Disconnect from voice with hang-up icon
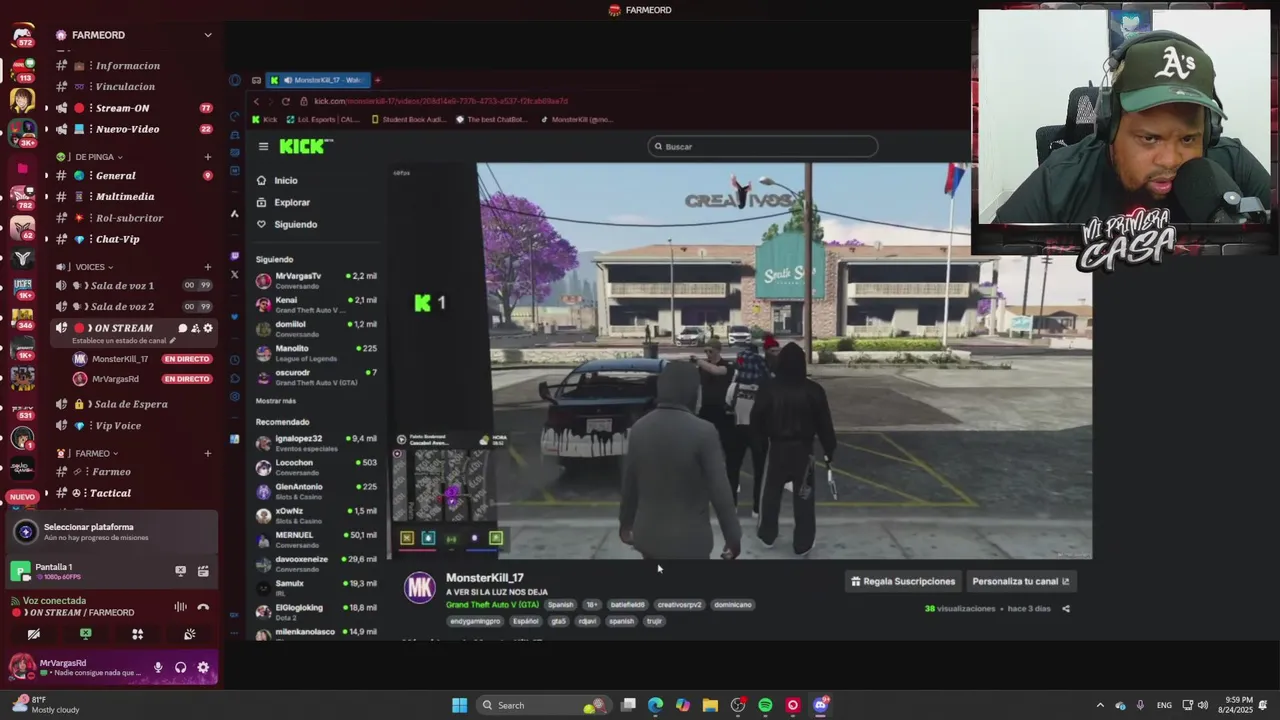The height and width of the screenshot is (720, 1280). 203,607
